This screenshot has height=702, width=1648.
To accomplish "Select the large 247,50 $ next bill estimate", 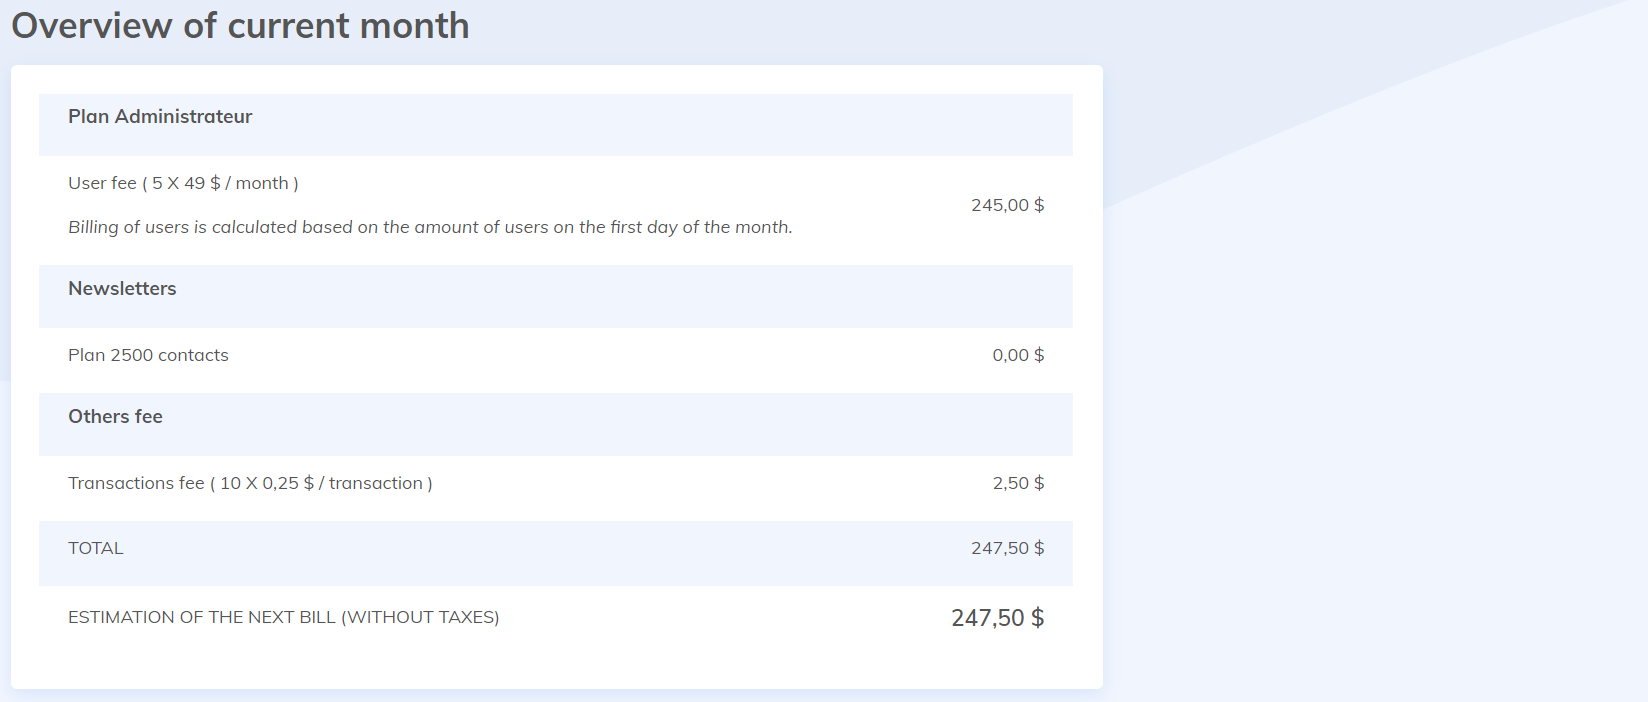I will tap(997, 618).
